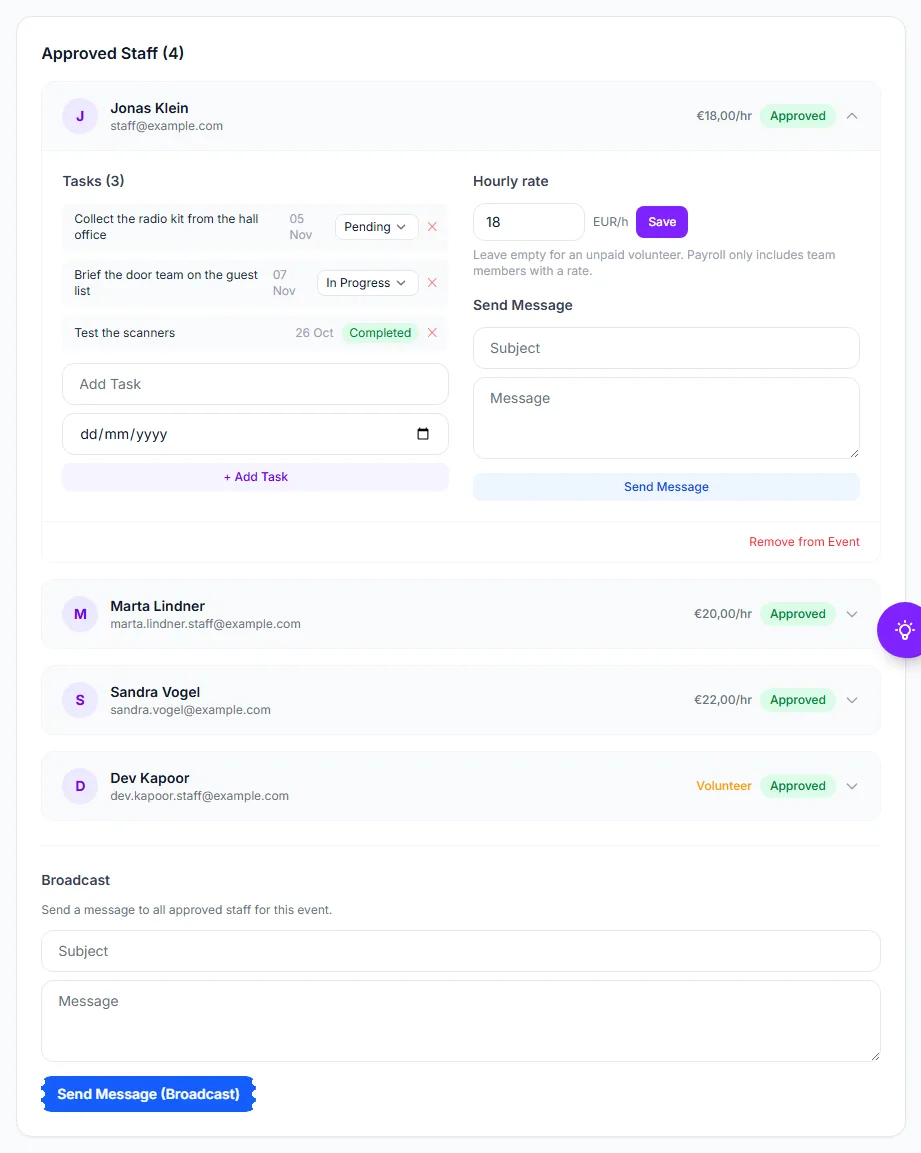
Task: Click Jonas Klein's Approved badge
Action: [797, 116]
